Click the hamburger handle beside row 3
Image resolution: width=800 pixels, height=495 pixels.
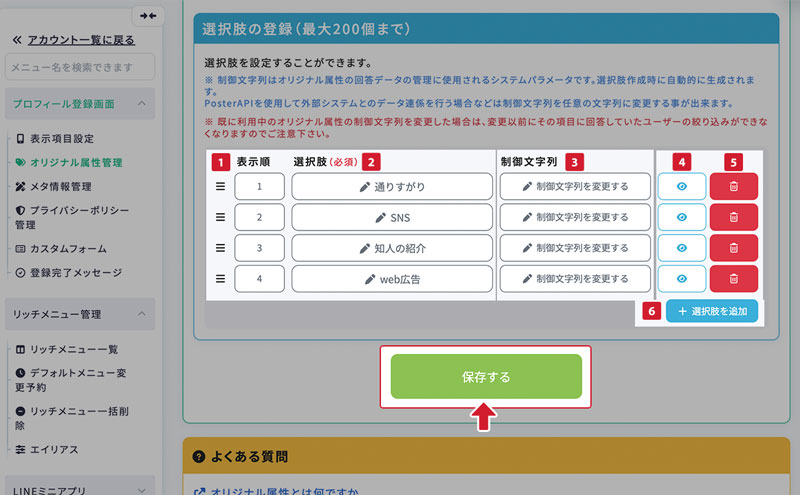pyautogui.click(x=221, y=248)
